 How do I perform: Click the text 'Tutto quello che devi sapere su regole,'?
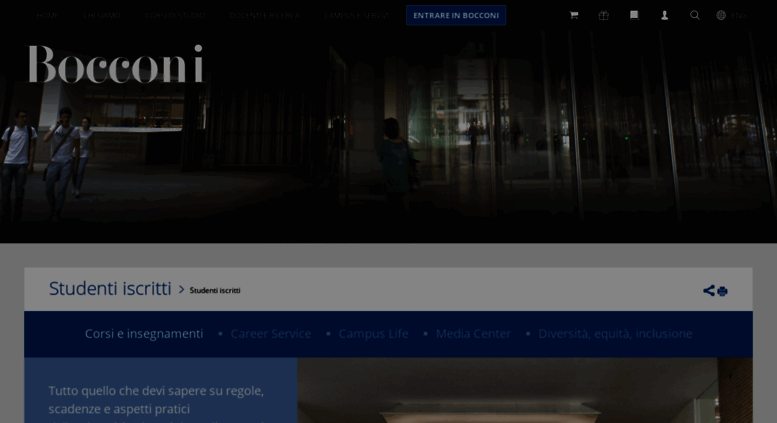[156, 391]
